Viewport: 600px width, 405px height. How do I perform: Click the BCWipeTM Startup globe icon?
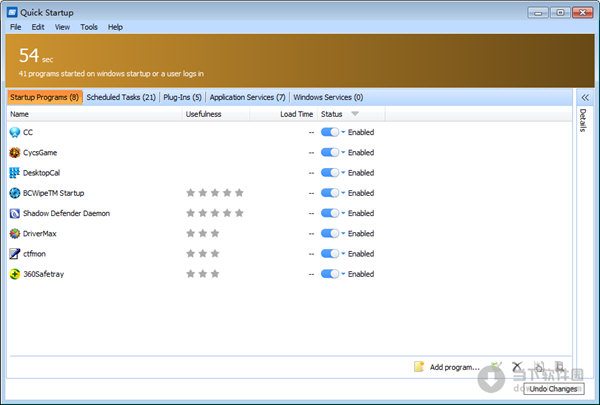(15, 193)
